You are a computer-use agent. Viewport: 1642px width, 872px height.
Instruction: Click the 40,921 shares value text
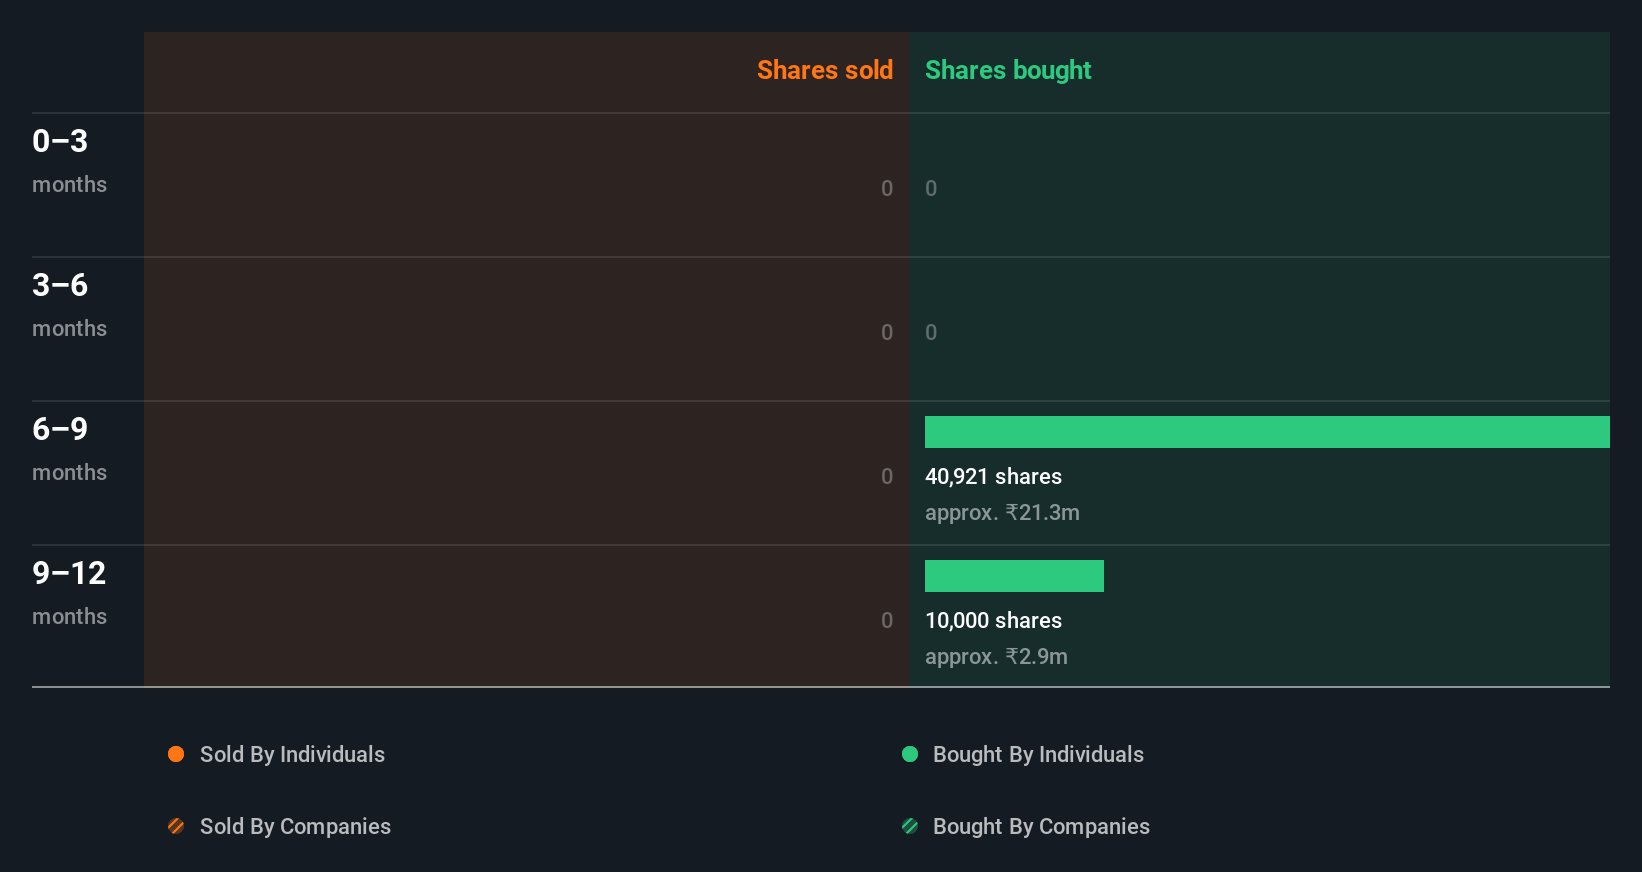tap(993, 476)
